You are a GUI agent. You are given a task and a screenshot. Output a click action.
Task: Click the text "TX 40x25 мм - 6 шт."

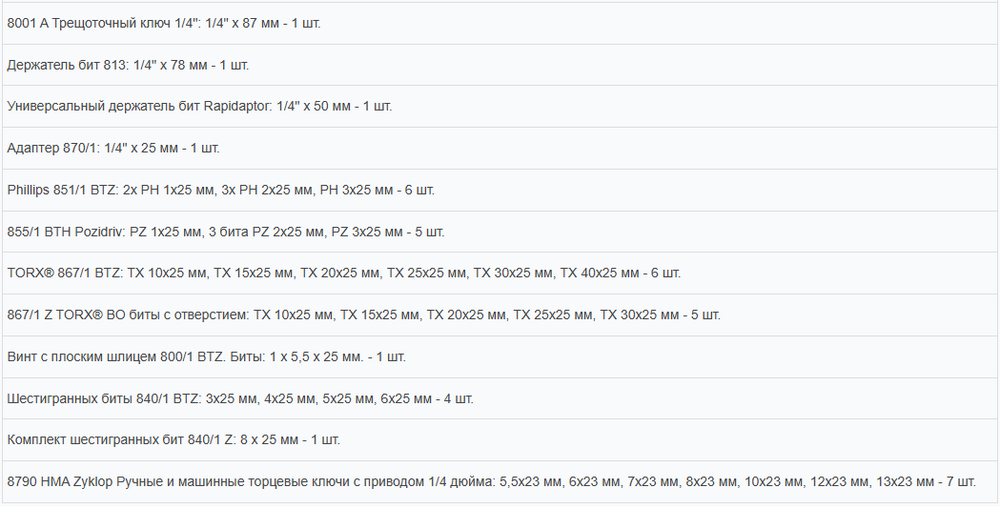[x=621, y=273]
